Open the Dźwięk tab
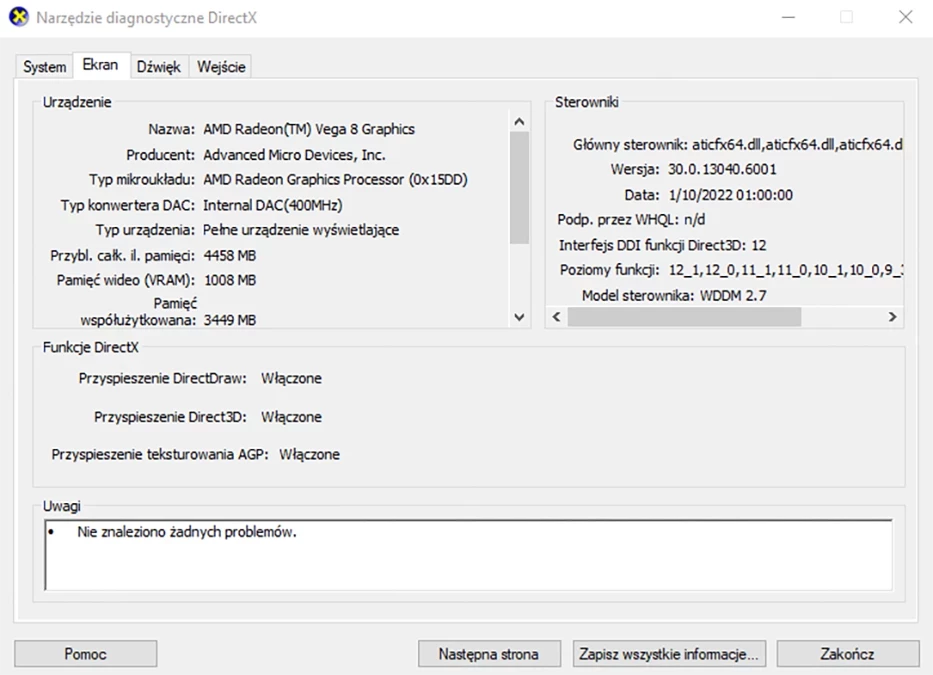The image size is (933, 675). pos(158,67)
